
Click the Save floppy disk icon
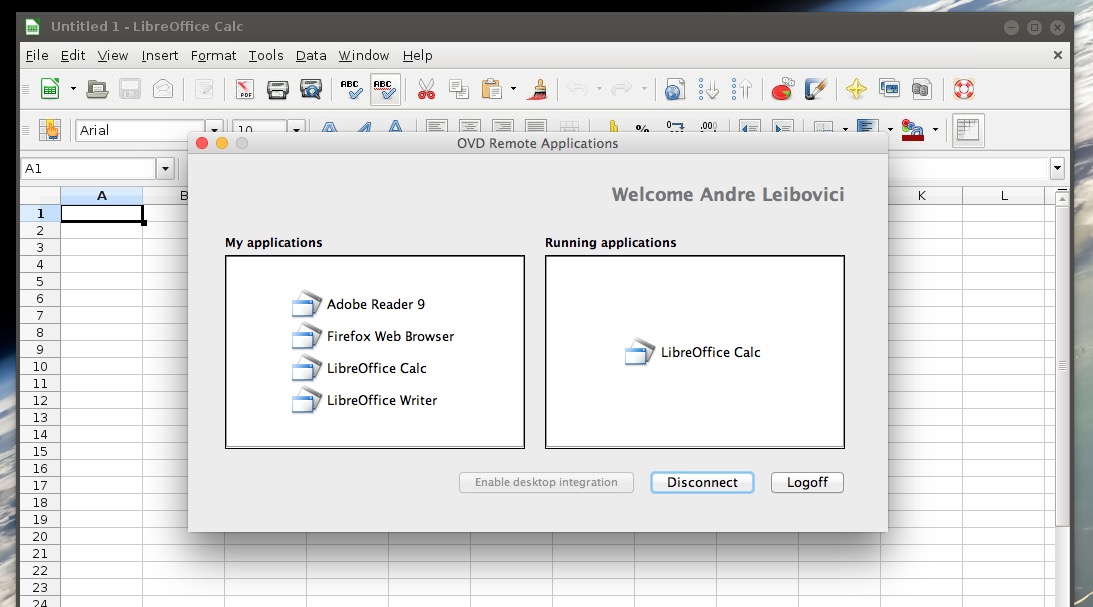click(x=130, y=89)
